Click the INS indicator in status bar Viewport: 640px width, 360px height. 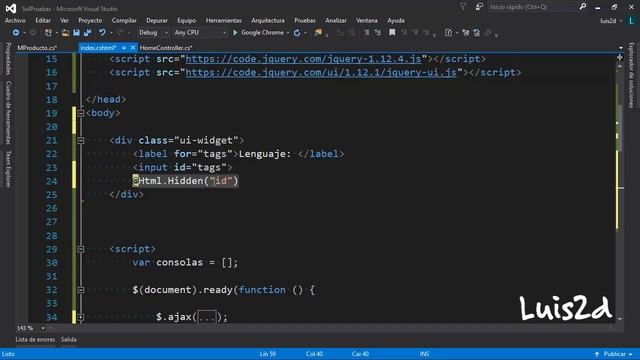tap(424, 354)
